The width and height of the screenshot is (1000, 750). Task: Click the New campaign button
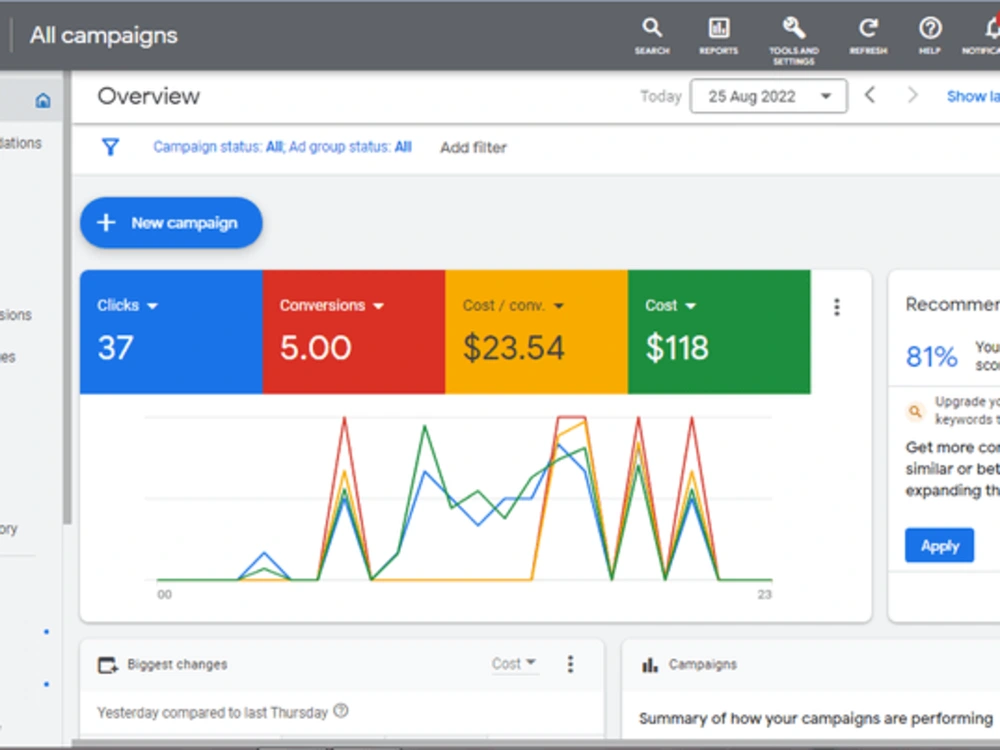click(x=171, y=223)
